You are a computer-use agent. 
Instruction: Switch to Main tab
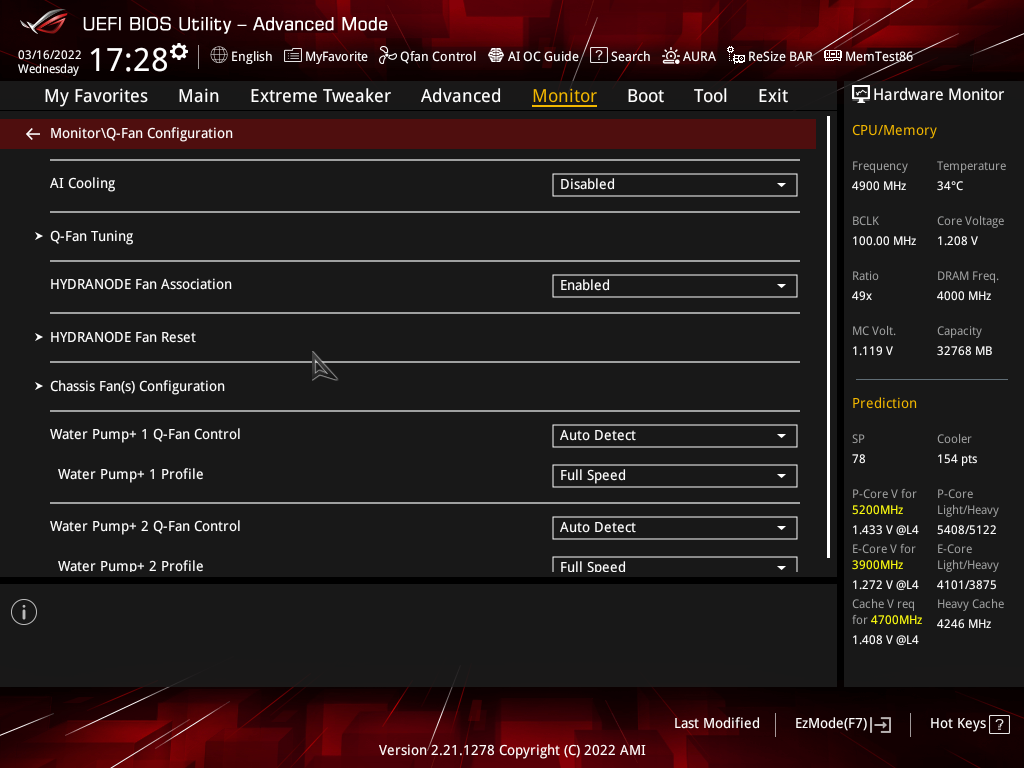coord(199,96)
